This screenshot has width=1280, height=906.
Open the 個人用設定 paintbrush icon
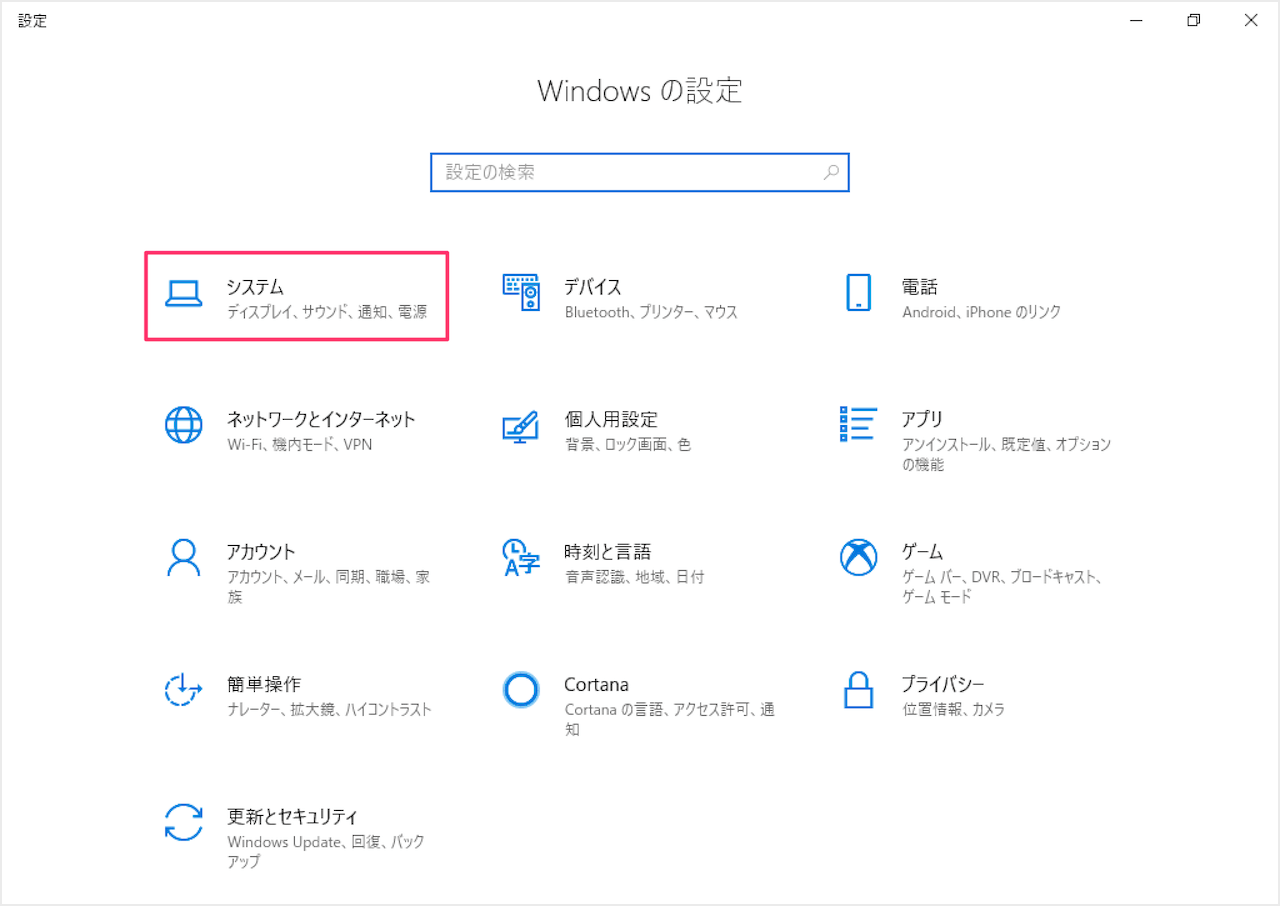point(521,426)
